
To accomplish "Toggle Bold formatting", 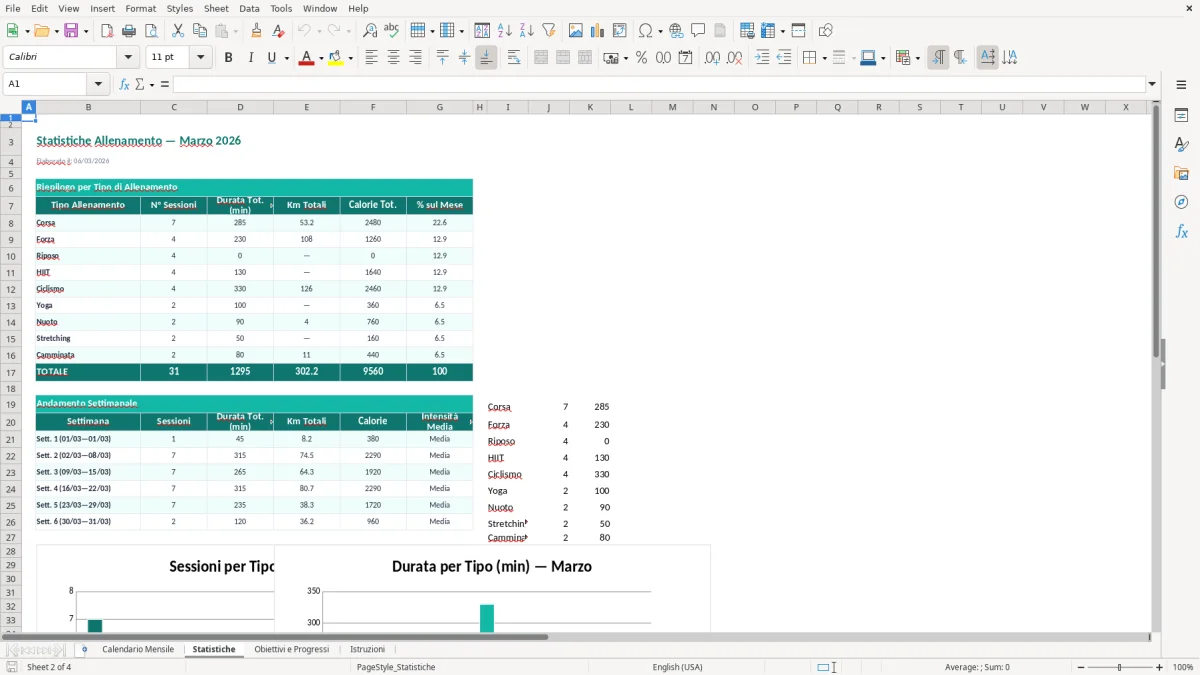I will click(228, 58).
